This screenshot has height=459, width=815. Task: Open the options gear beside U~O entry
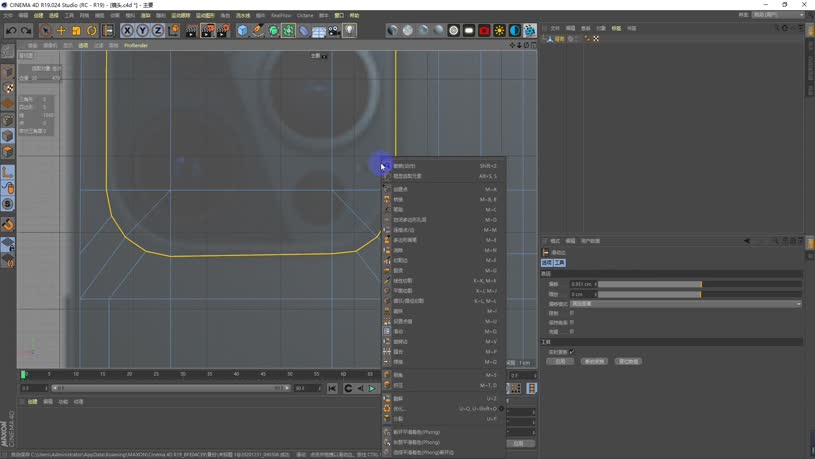point(502,409)
